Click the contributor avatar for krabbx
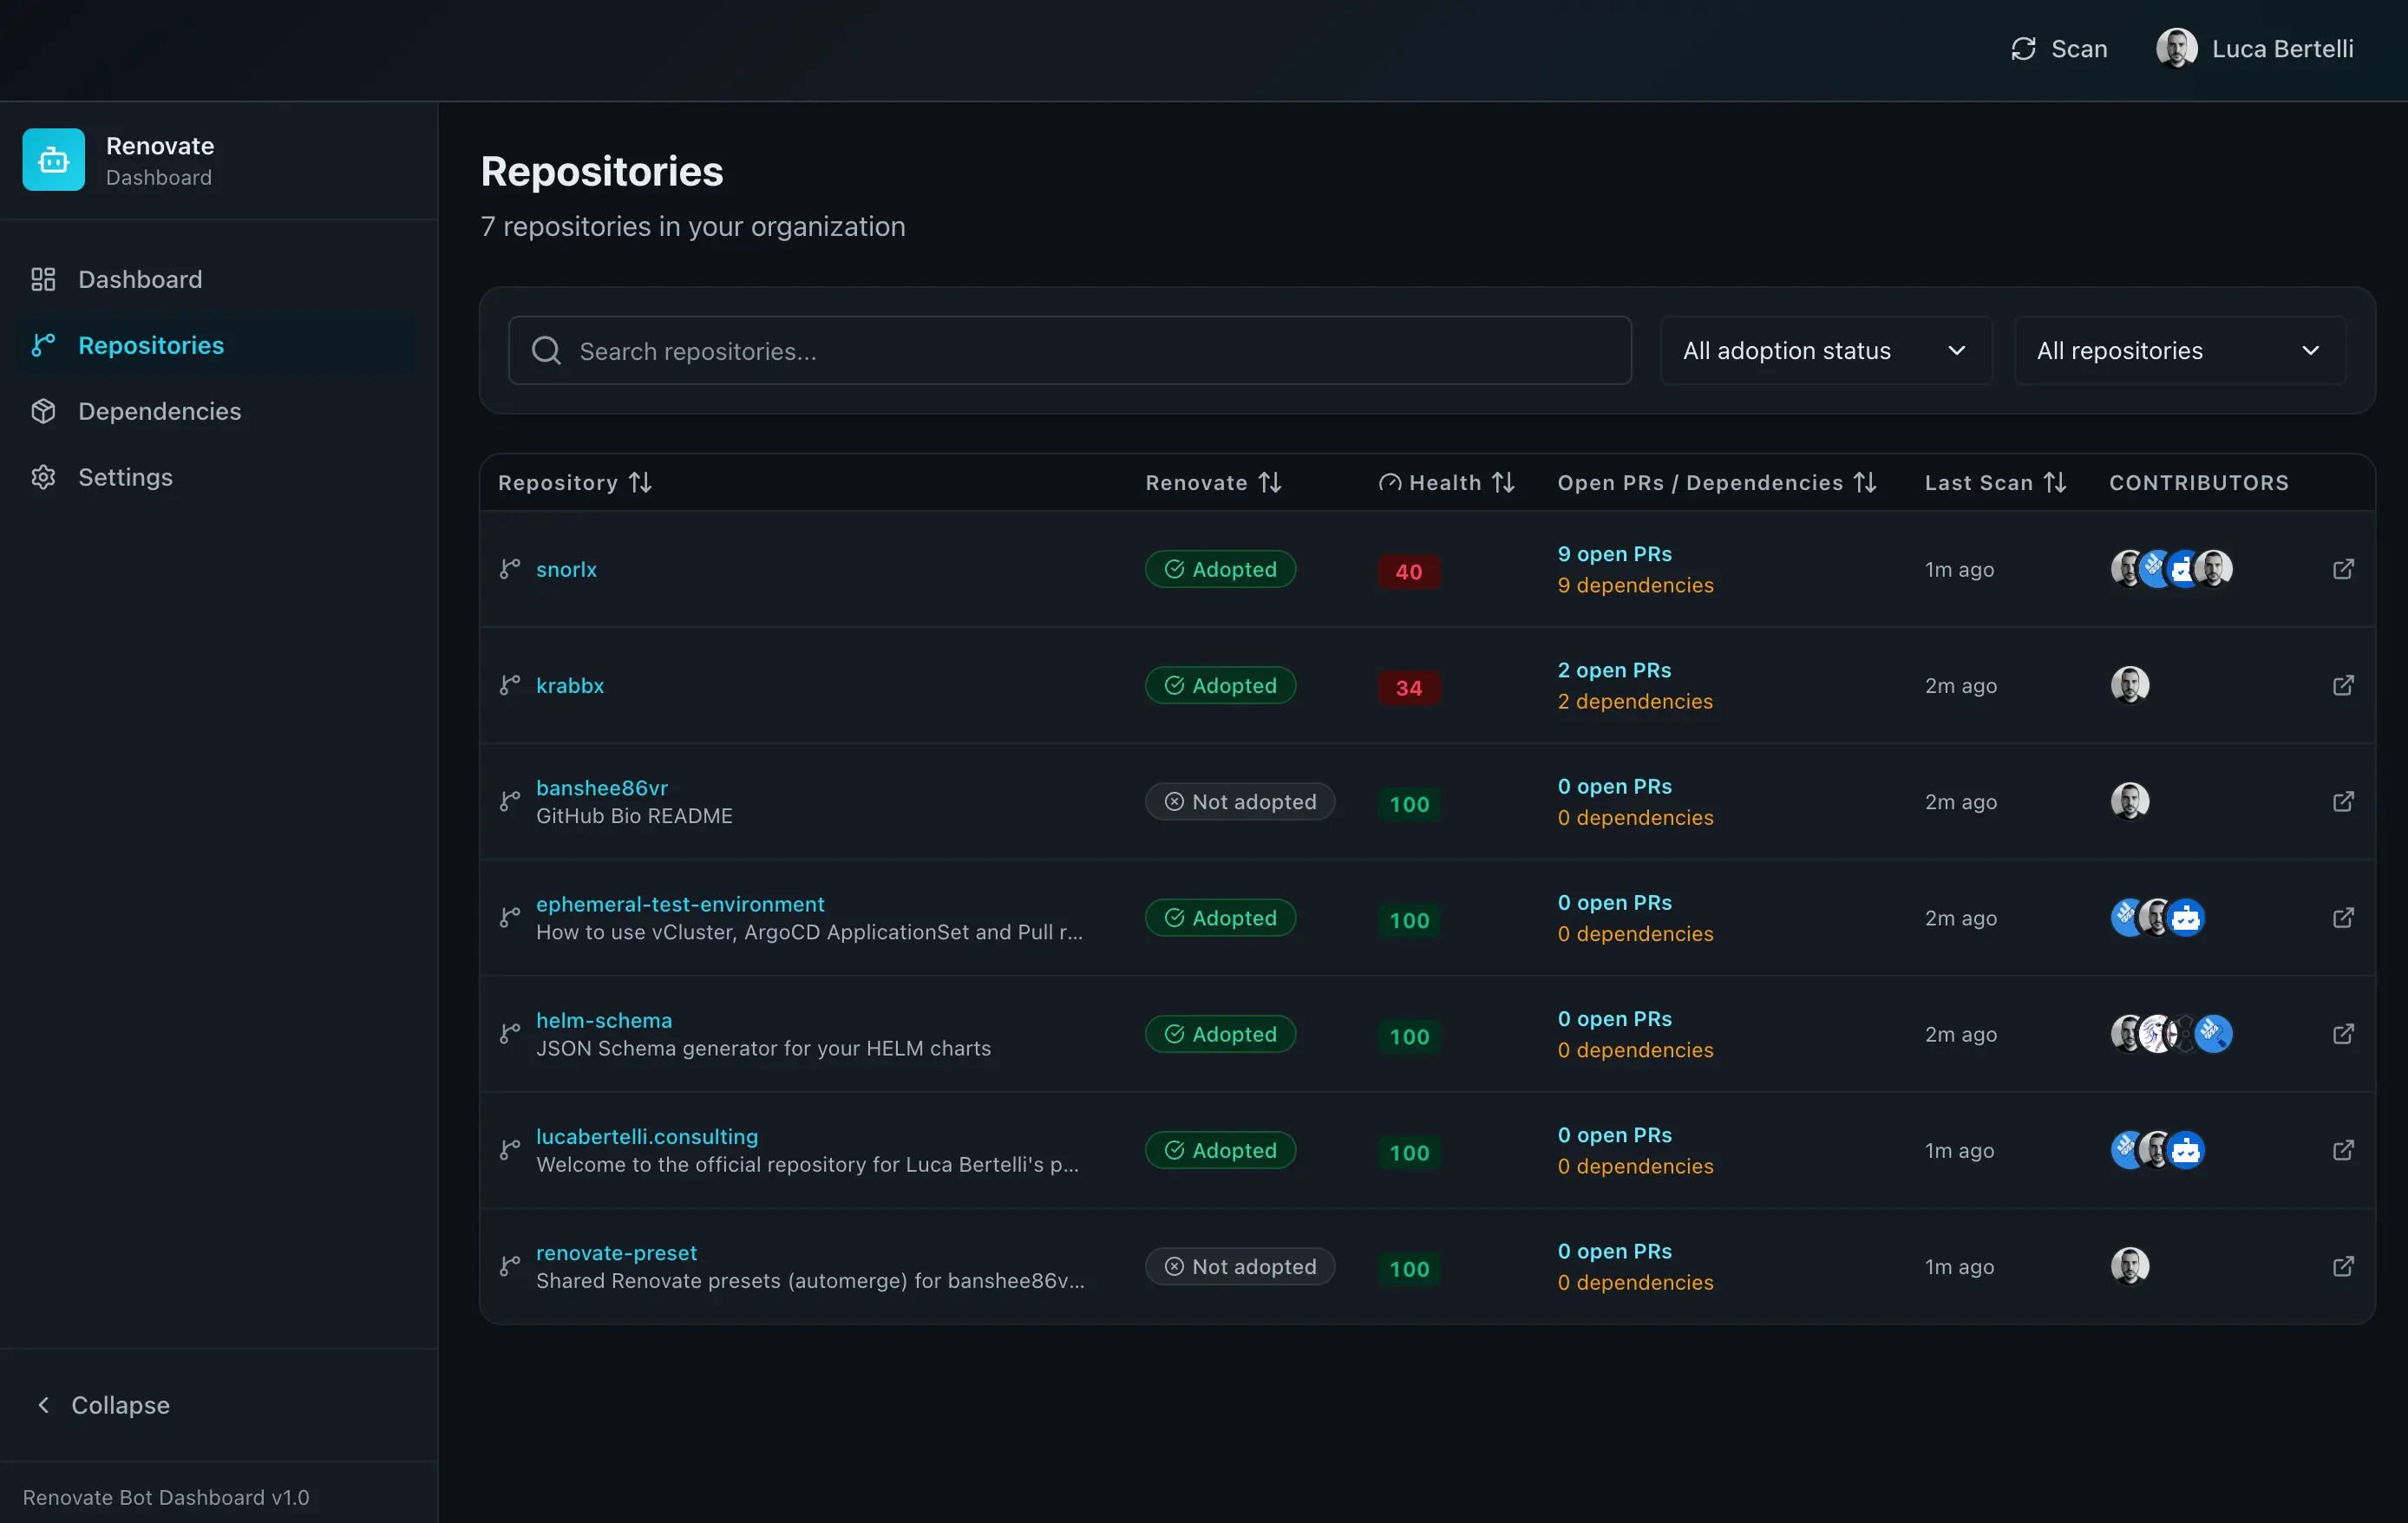 click(x=2130, y=685)
